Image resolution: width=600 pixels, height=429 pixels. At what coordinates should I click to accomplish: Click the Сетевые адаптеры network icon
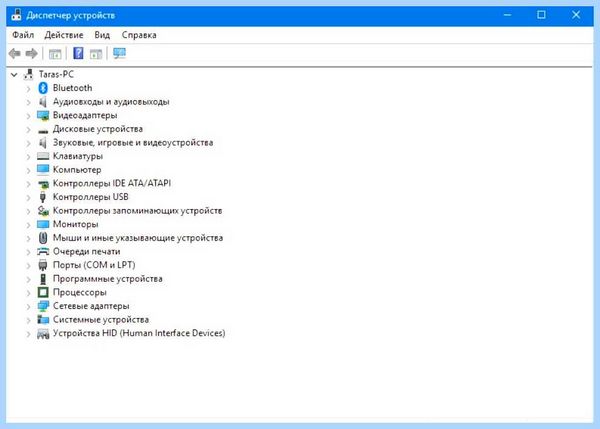(43, 306)
